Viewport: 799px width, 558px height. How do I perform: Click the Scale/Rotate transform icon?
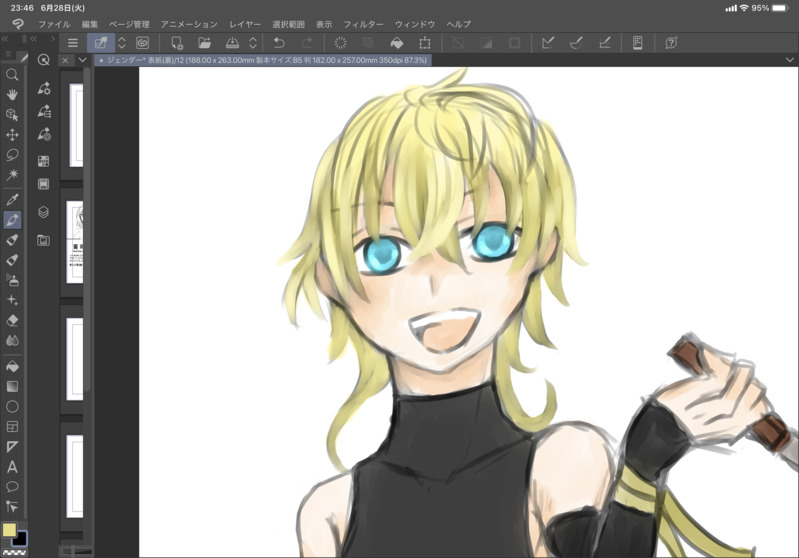click(424, 43)
